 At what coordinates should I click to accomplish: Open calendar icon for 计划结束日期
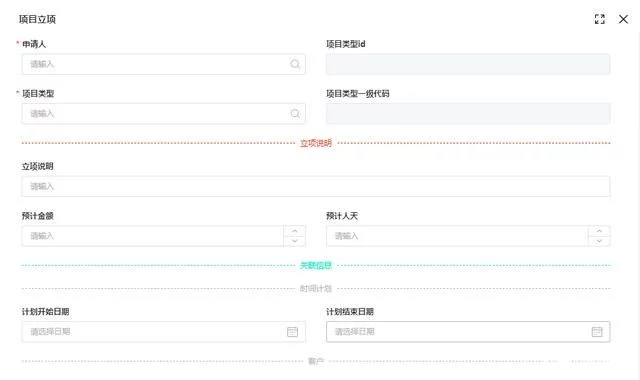(597, 332)
